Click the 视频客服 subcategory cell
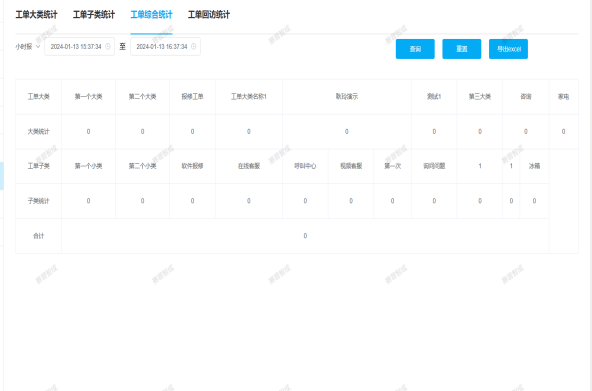This screenshot has height=391, width=592. 351,166
